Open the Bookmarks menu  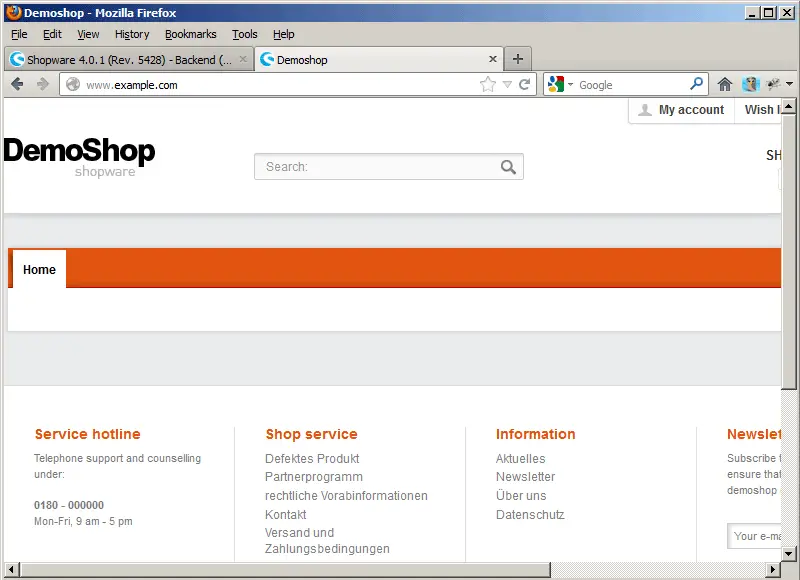point(190,34)
